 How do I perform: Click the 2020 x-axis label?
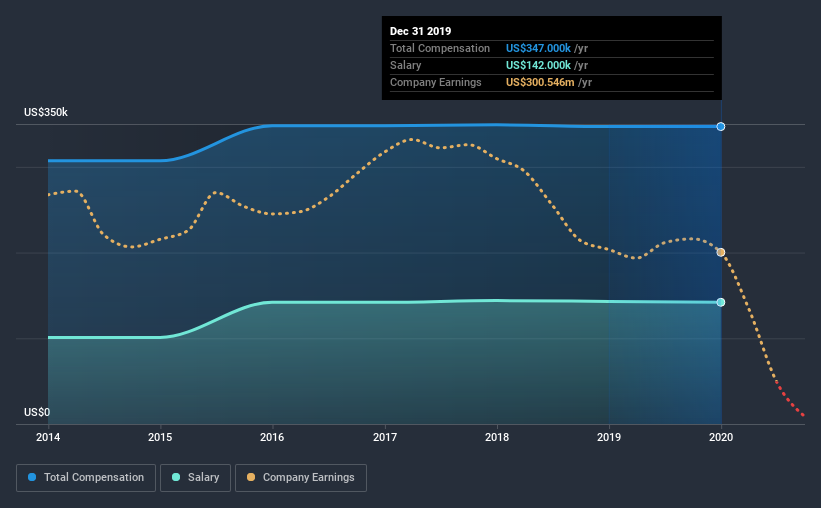tap(721, 437)
